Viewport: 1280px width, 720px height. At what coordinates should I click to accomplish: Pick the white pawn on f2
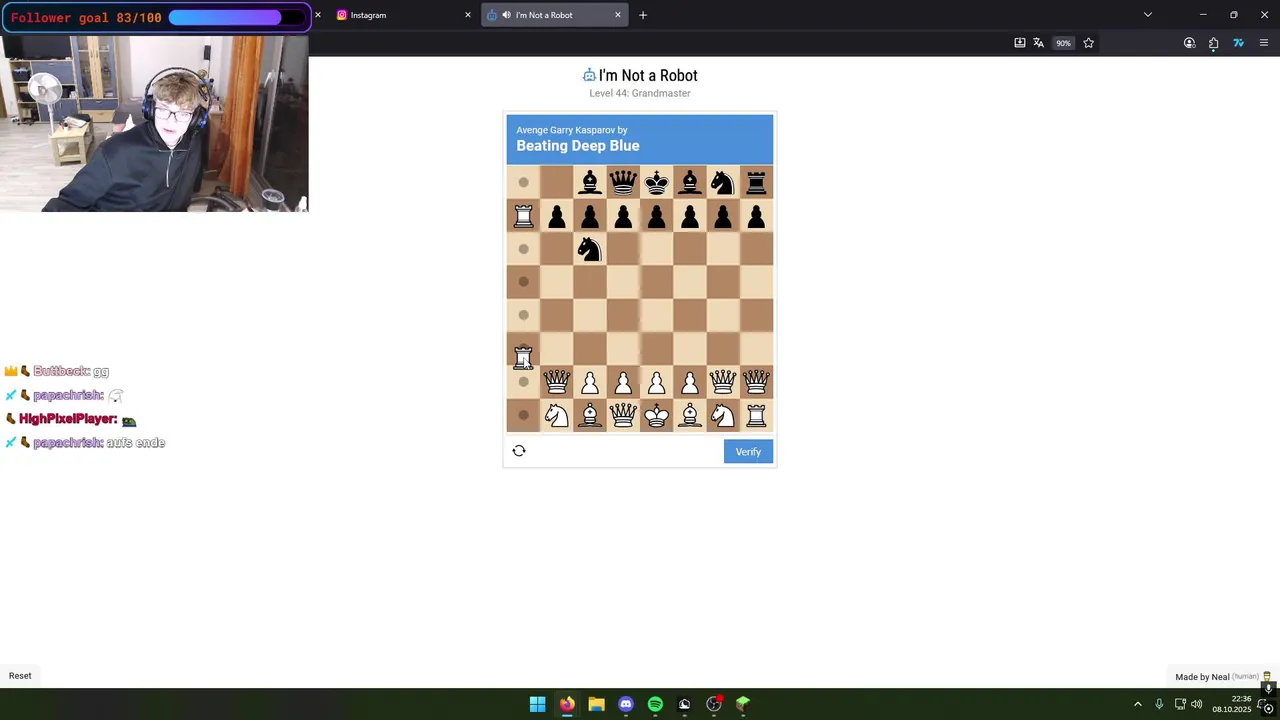coord(690,382)
